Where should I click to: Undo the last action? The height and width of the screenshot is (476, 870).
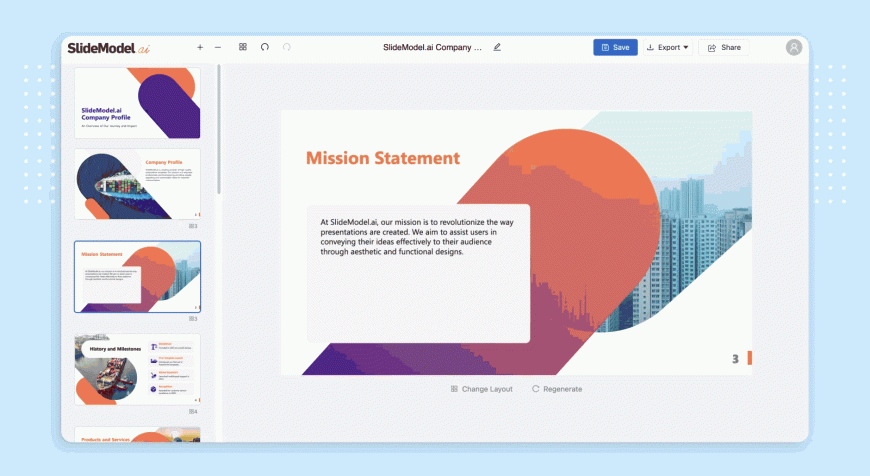[x=265, y=47]
